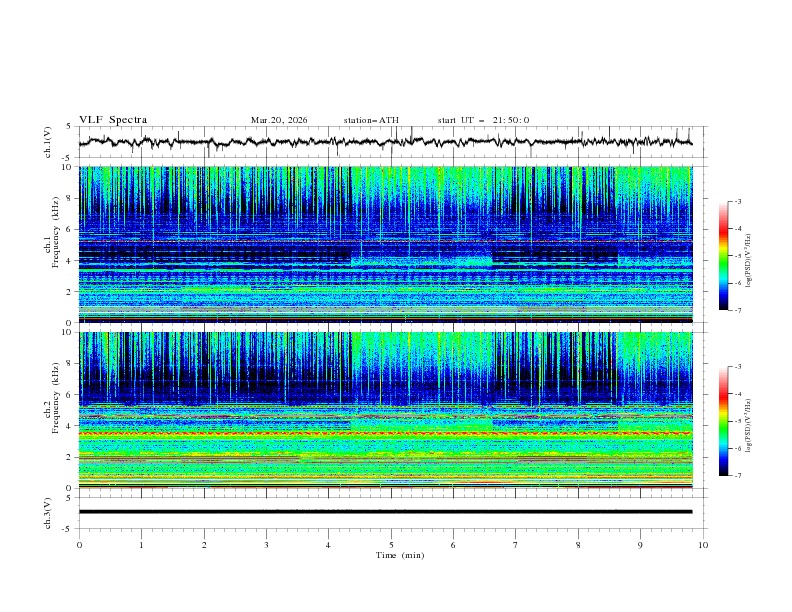This screenshot has height=612, width=792.
Task: Click the -7 tick on the lower colorbar
Action: pos(738,476)
